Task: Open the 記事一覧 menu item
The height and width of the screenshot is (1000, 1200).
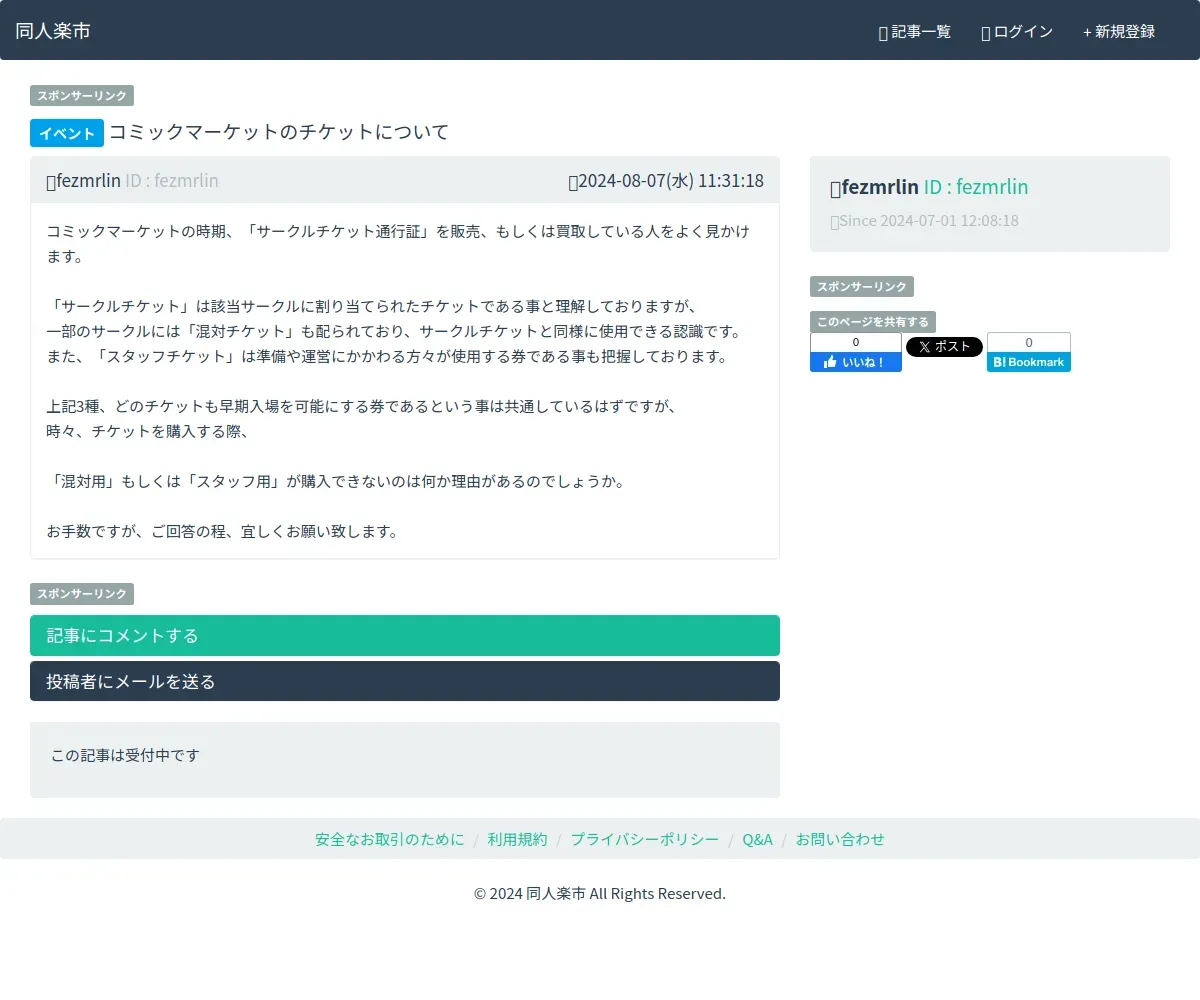Action: (x=914, y=32)
